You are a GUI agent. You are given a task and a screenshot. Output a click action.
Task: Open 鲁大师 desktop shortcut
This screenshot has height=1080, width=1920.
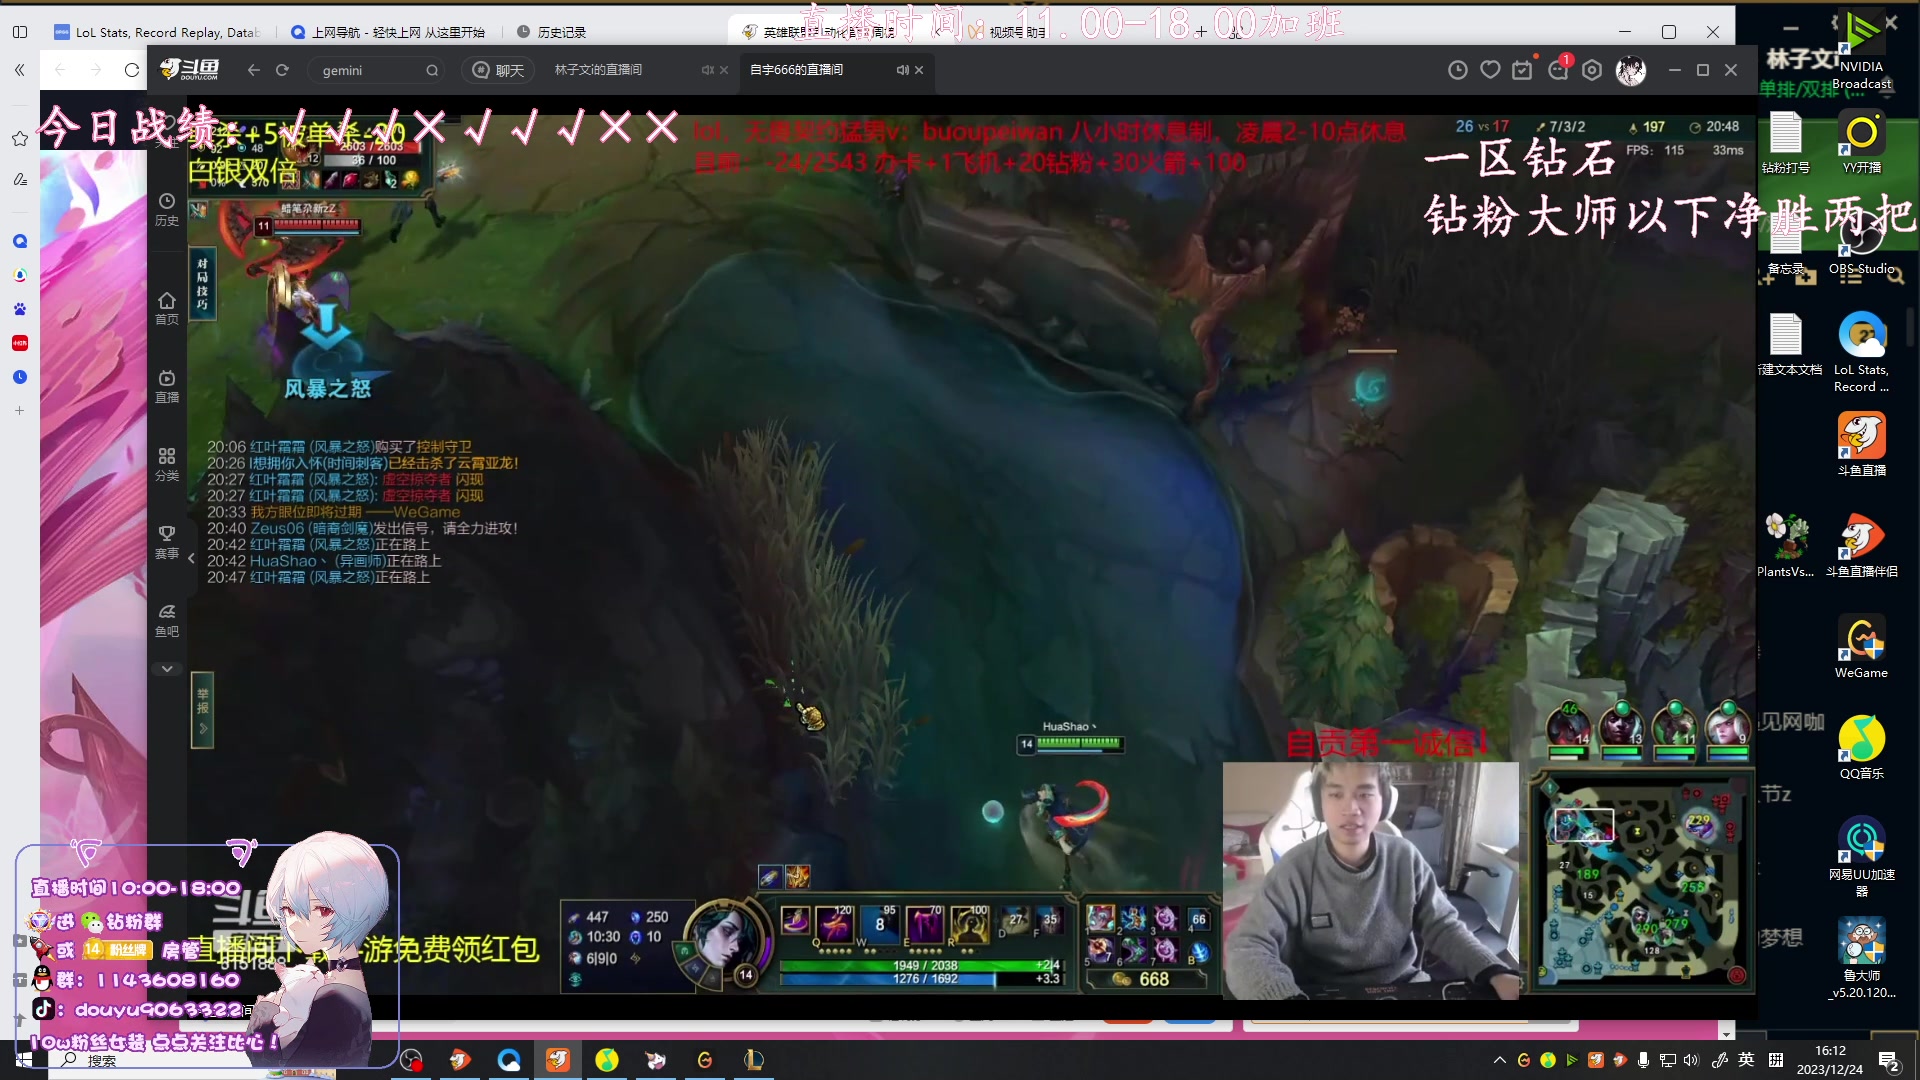click(1861, 958)
